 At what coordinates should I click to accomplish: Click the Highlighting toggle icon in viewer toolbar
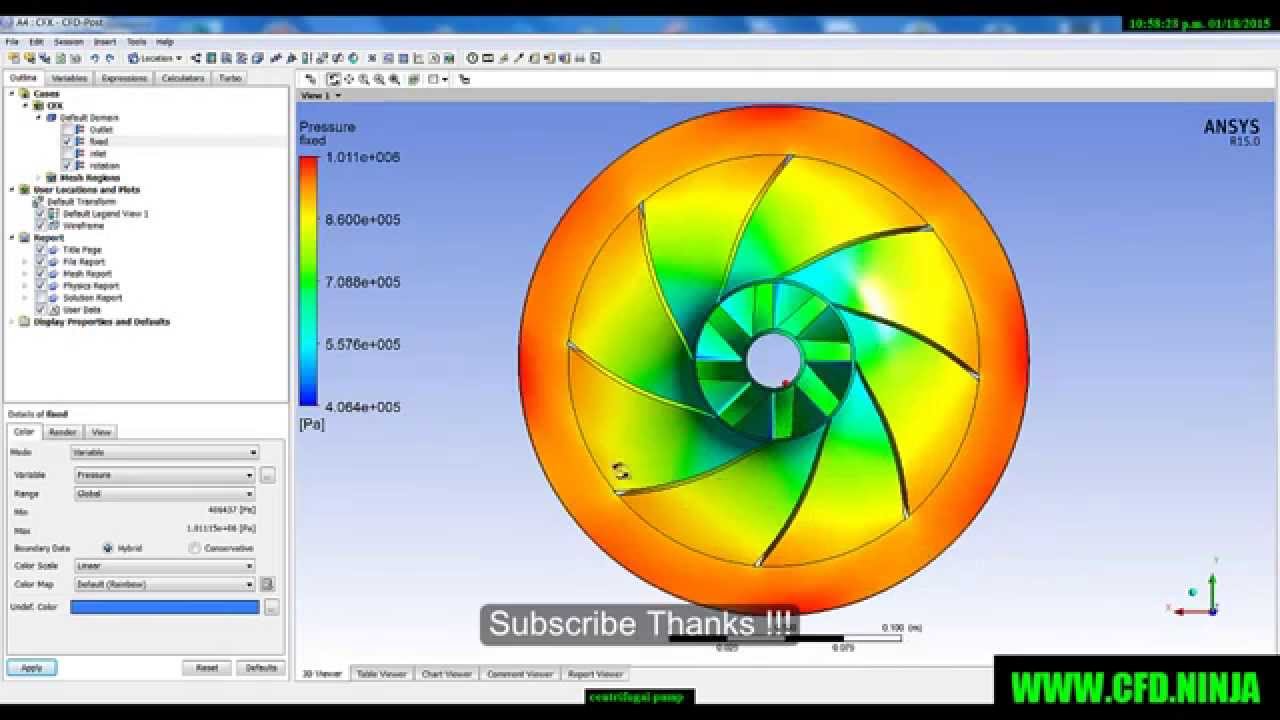click(x=413, y=79)
